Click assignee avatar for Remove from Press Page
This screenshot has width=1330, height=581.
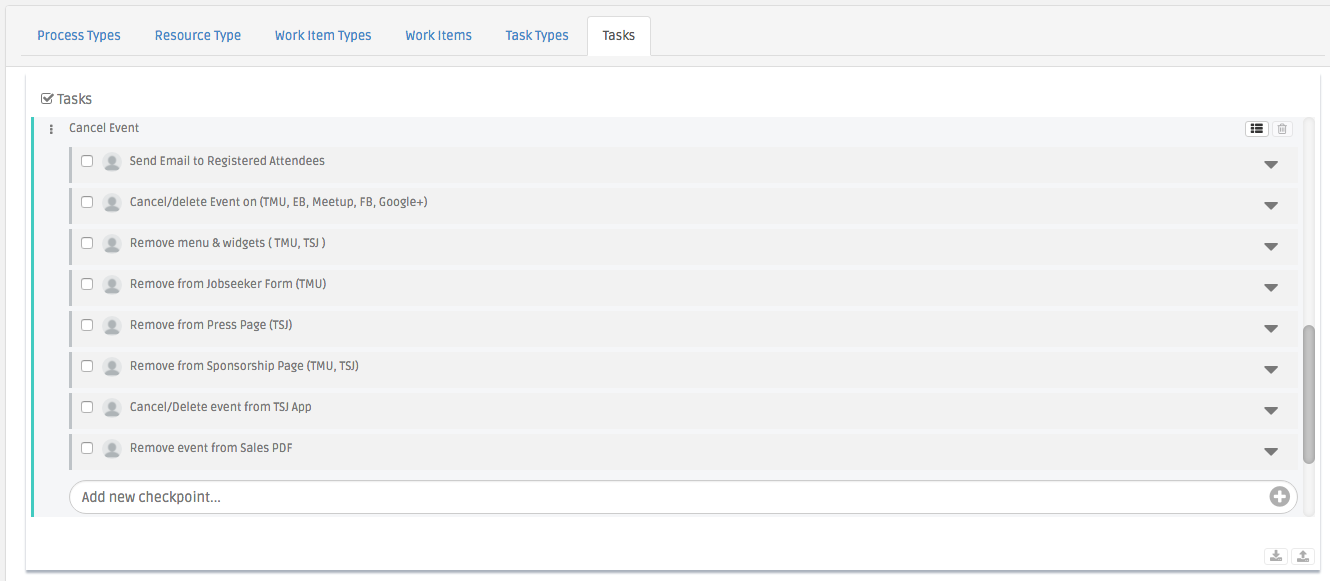click(112, 326)
